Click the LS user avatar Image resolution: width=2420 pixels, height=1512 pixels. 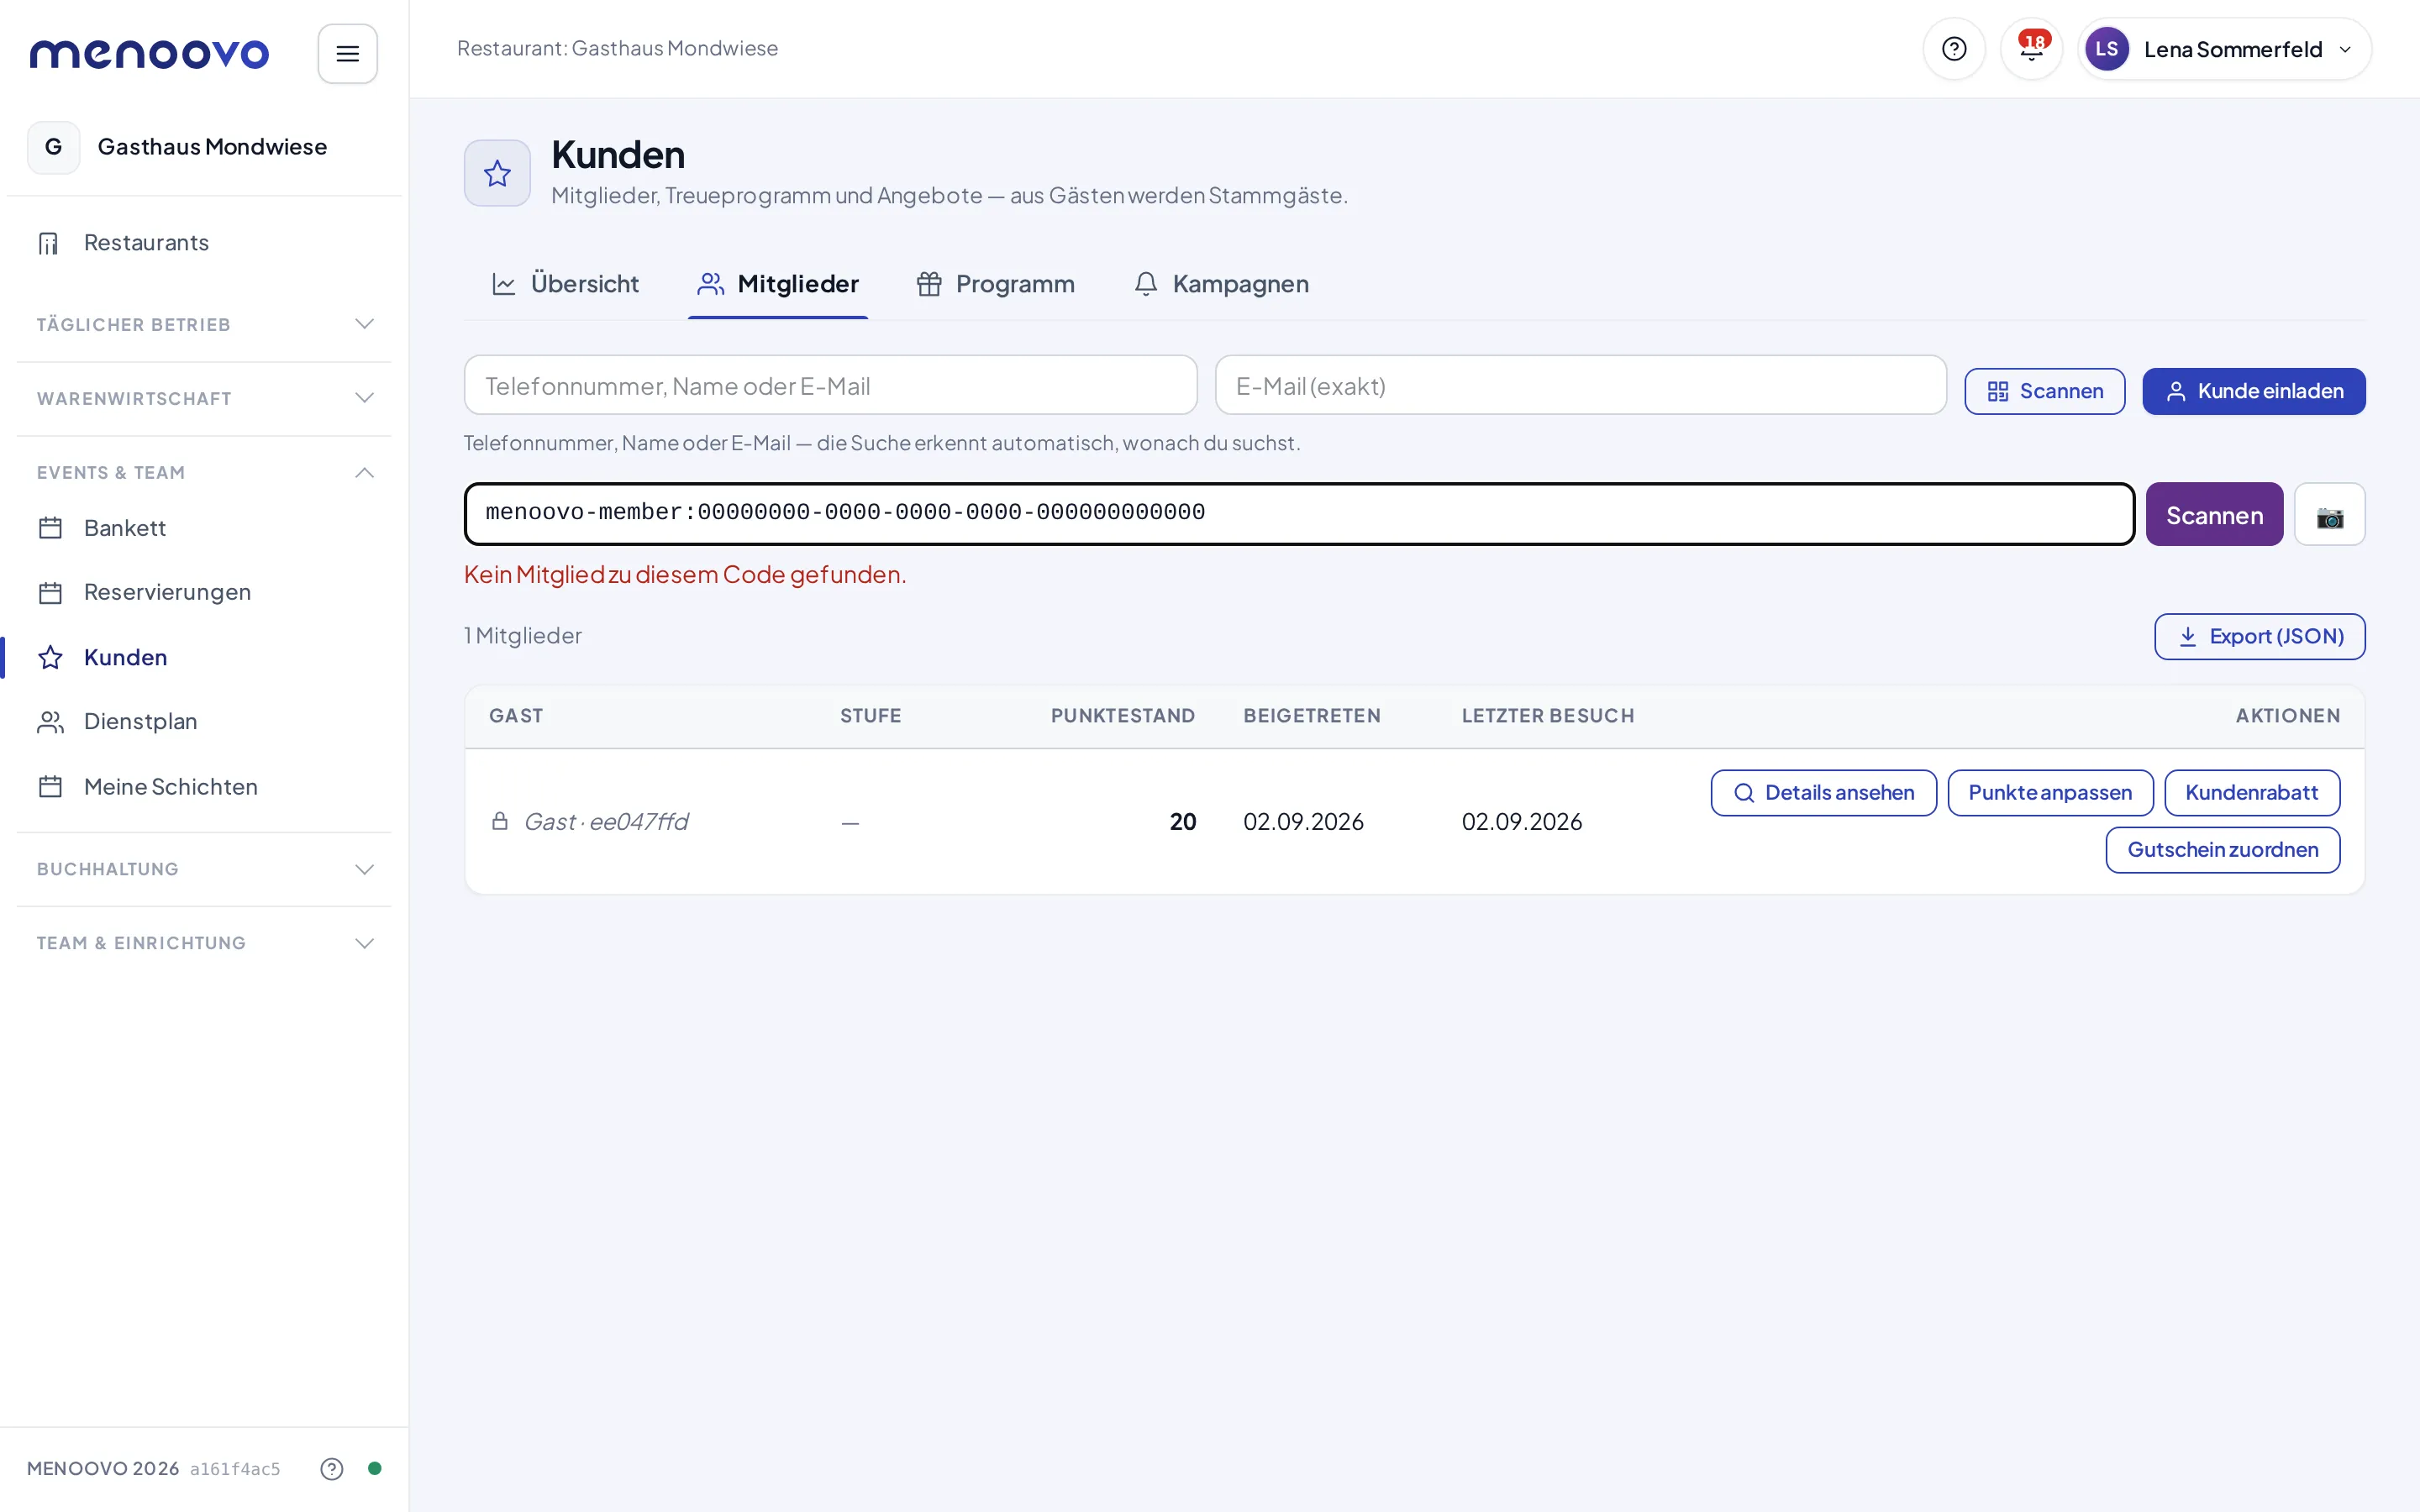pyautogui.click(x=2106, y=49)
